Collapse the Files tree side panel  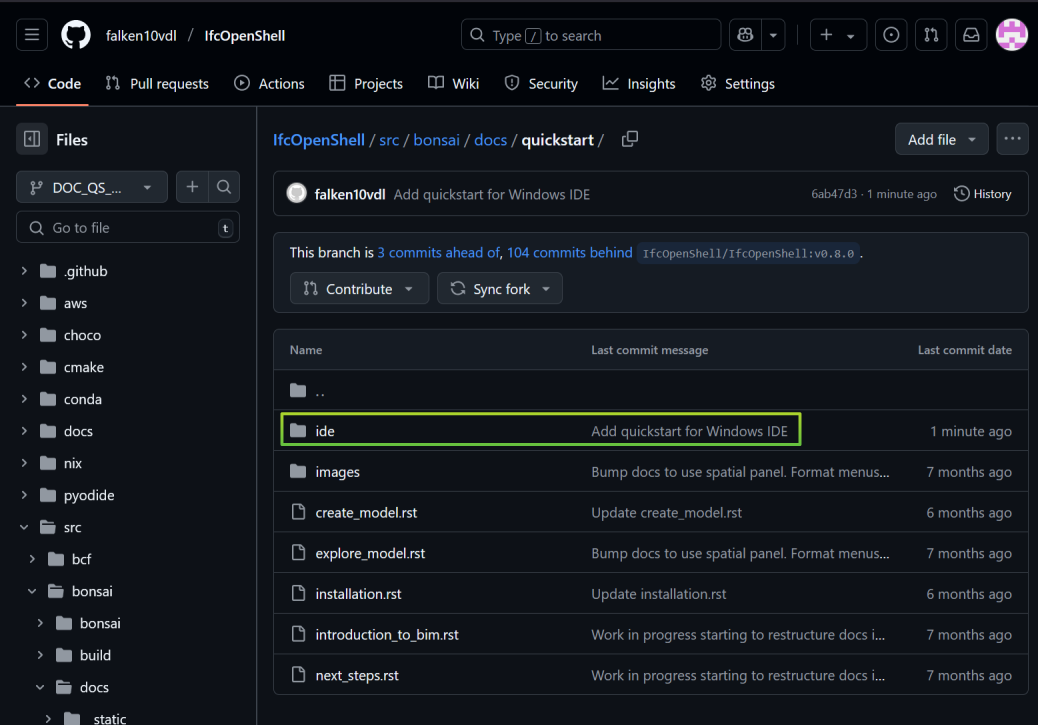(32, 139)
